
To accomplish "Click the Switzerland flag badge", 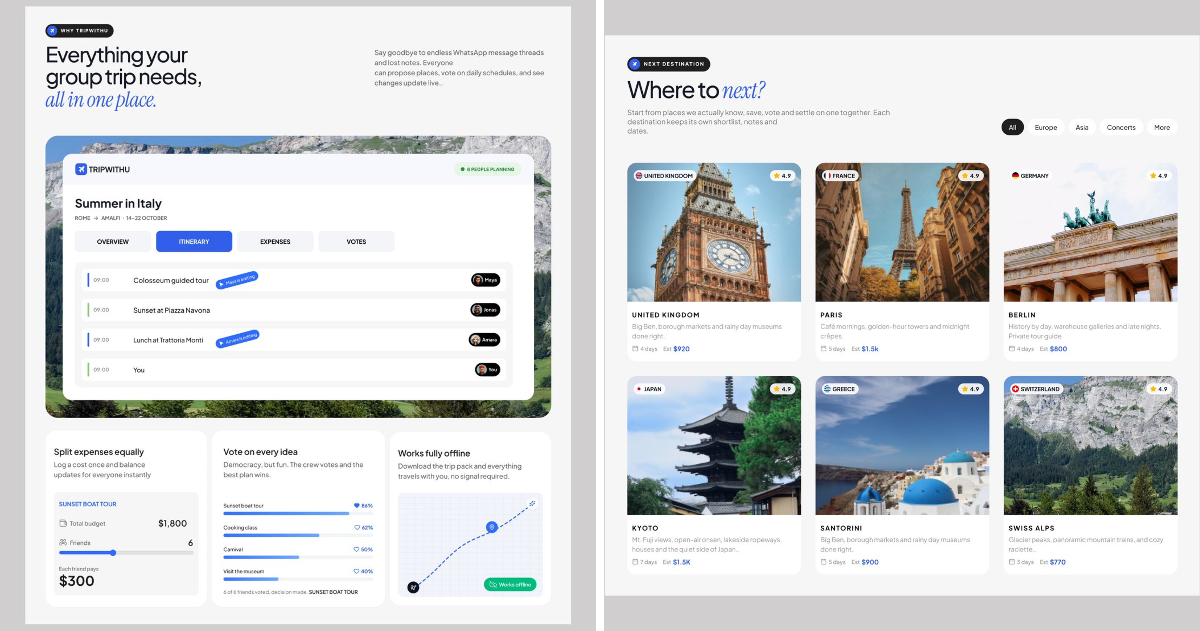I will [1035, 389].
